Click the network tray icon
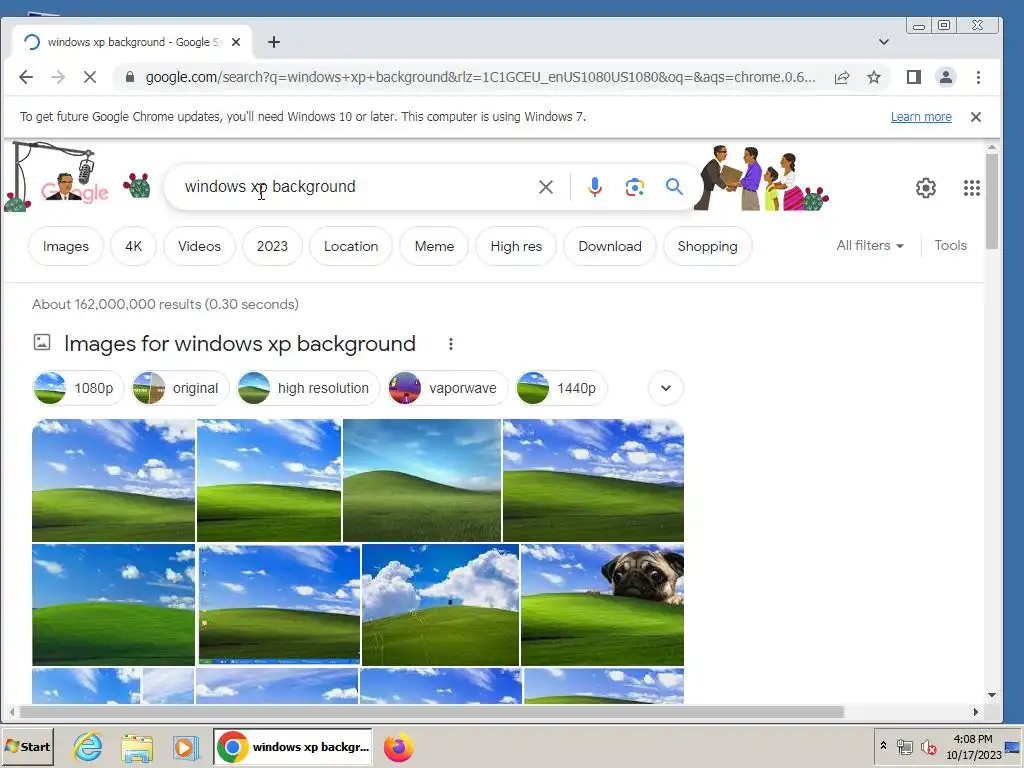The height and width of the screenshot is (768, 1024). pyautogui.click(x=904, y=747)
